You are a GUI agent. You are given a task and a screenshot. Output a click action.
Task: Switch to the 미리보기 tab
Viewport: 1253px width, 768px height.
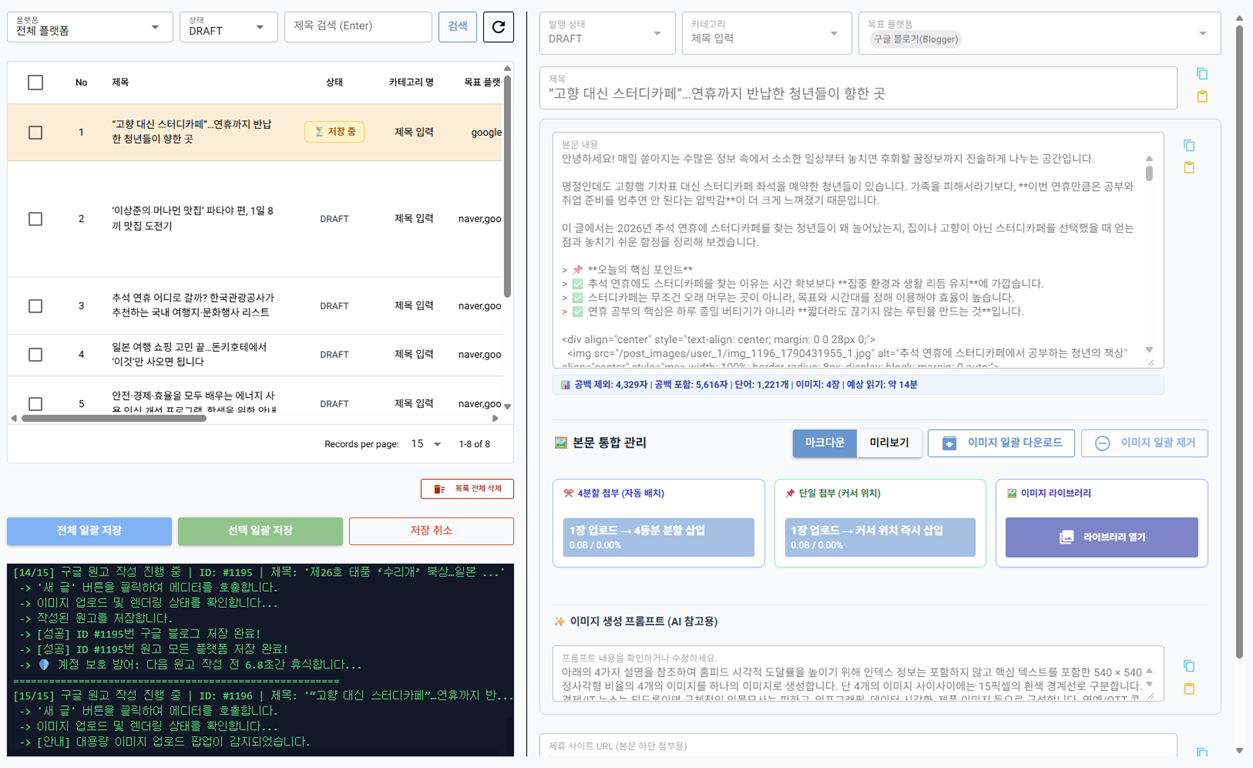tap(889, 443)
